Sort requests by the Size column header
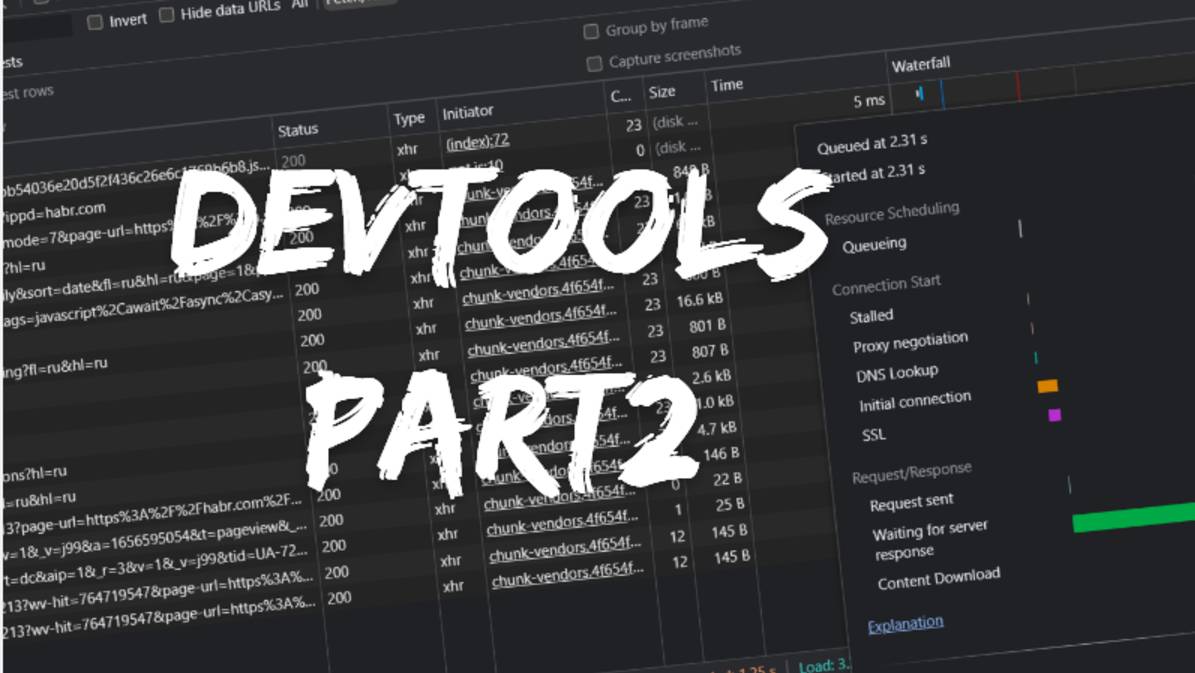This screenshot has width=1195, height=673. click(x=662, y=92)
